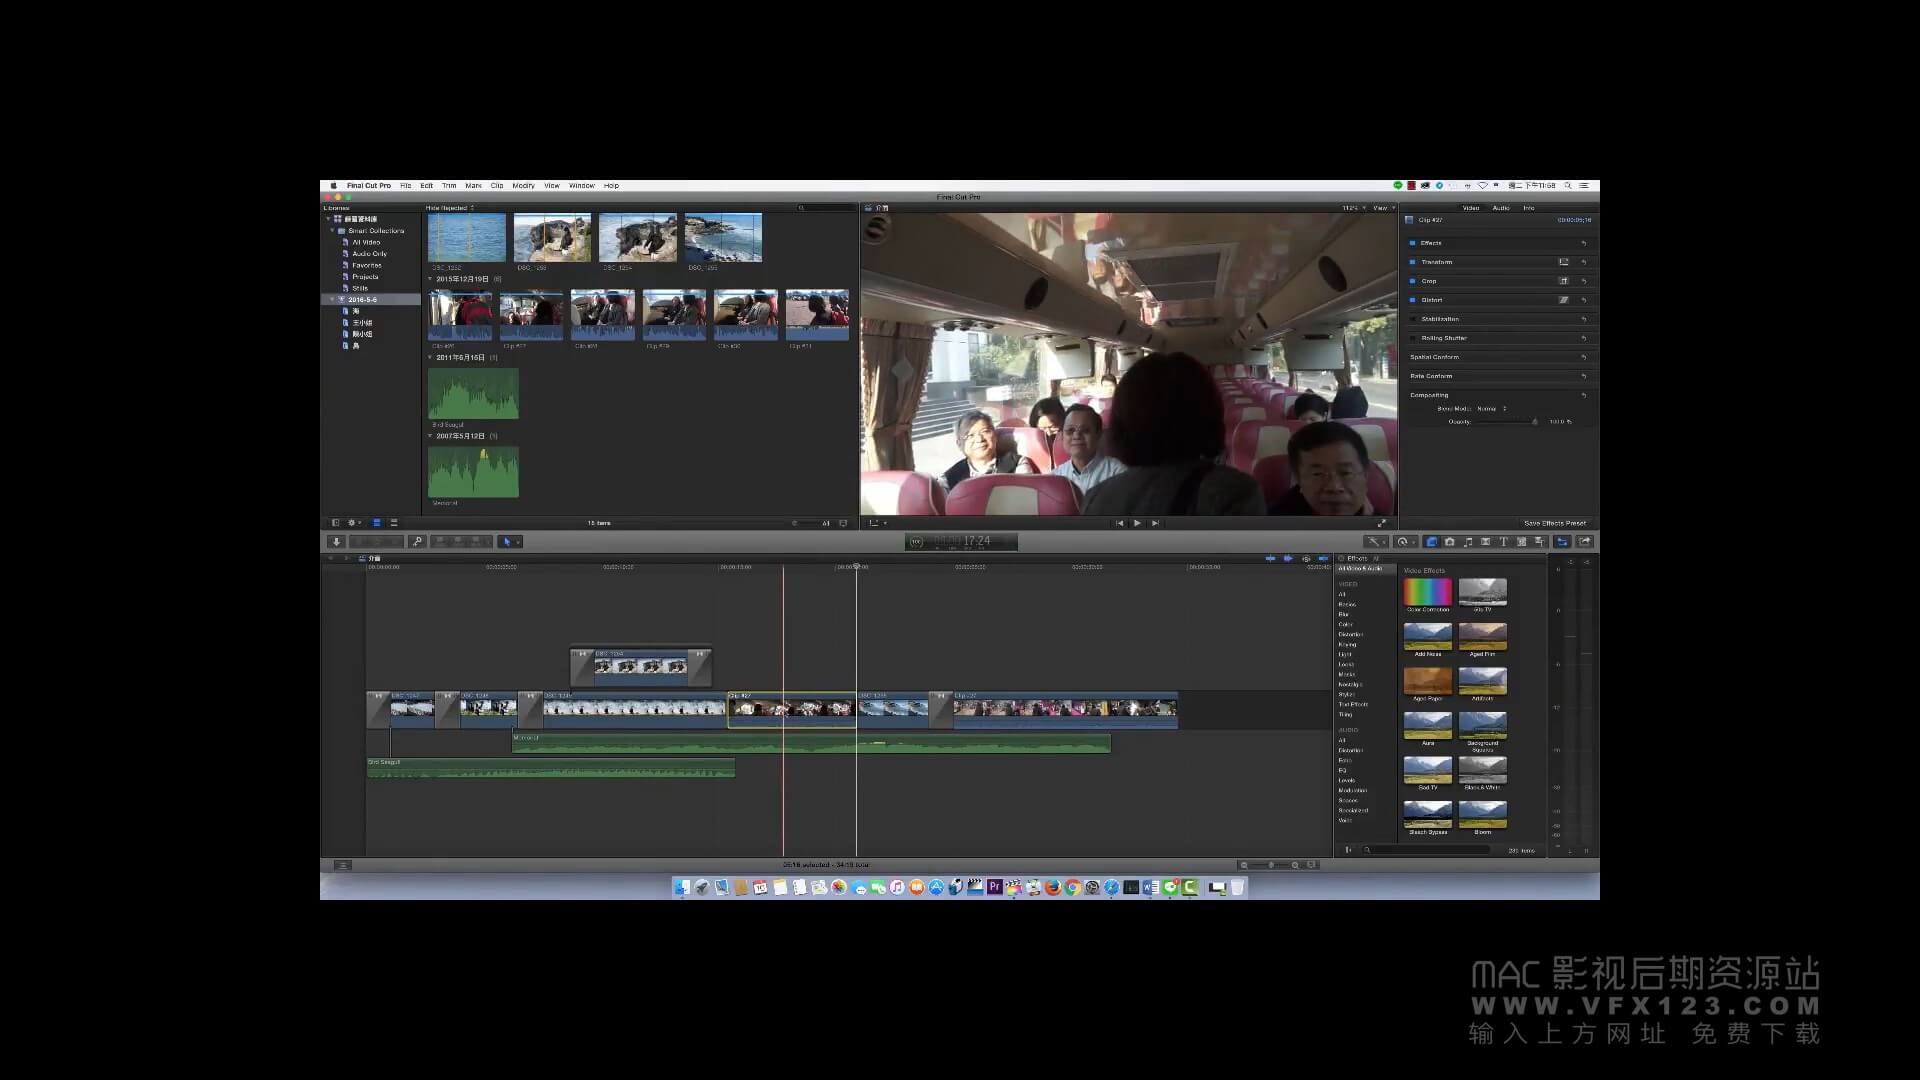Screen dimensions: 1920x1080
Task: Open Spotlight search in menu bar
Action: tap(1568, 186)
